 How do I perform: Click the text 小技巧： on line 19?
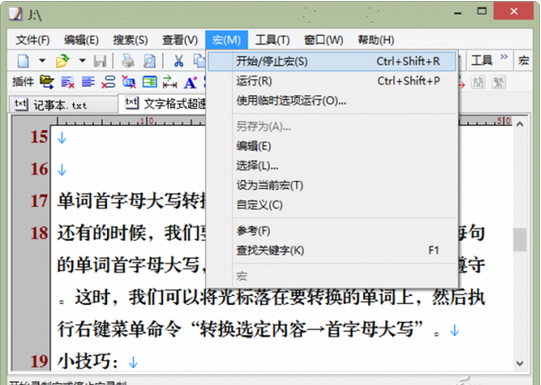89,362
